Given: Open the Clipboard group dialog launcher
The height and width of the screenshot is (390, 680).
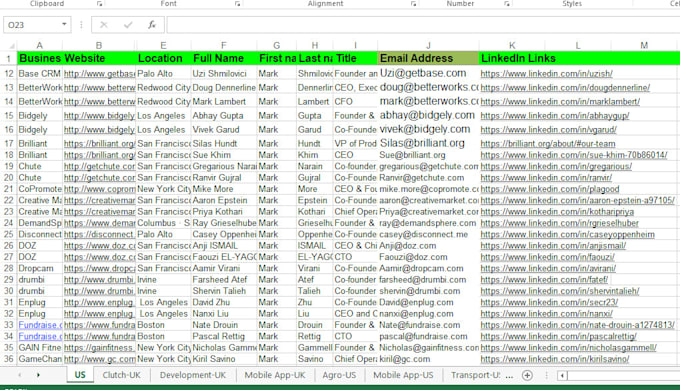Looking at the screenshot, I should (99, 3).
